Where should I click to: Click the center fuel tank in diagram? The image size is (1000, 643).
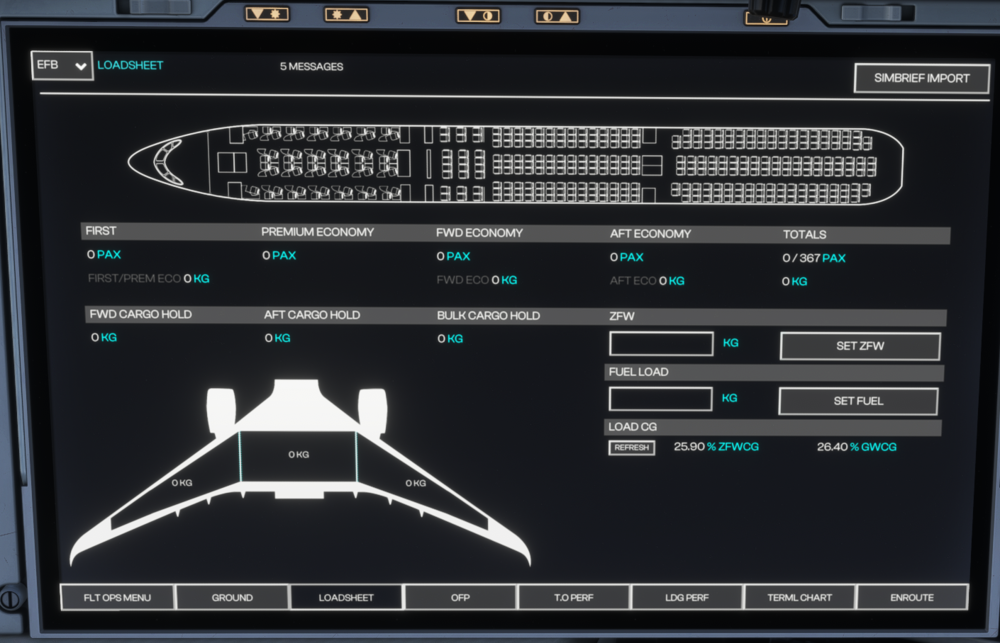(x=298, y=455)
